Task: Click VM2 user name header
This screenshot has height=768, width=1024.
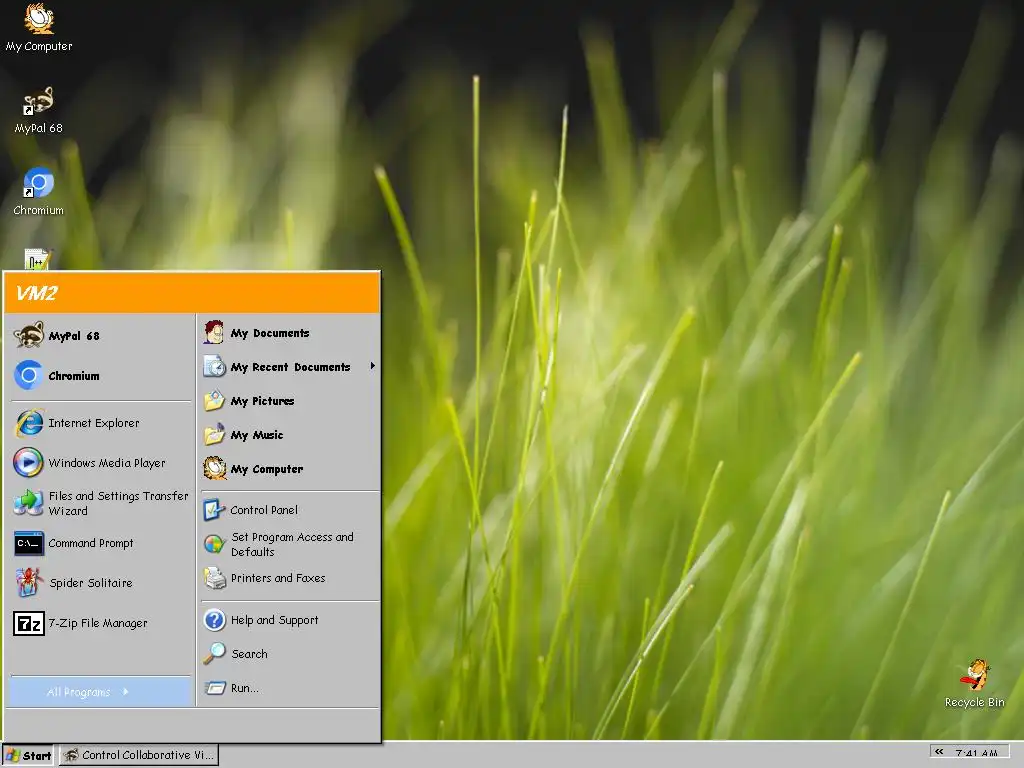Action: click(37, 293)
